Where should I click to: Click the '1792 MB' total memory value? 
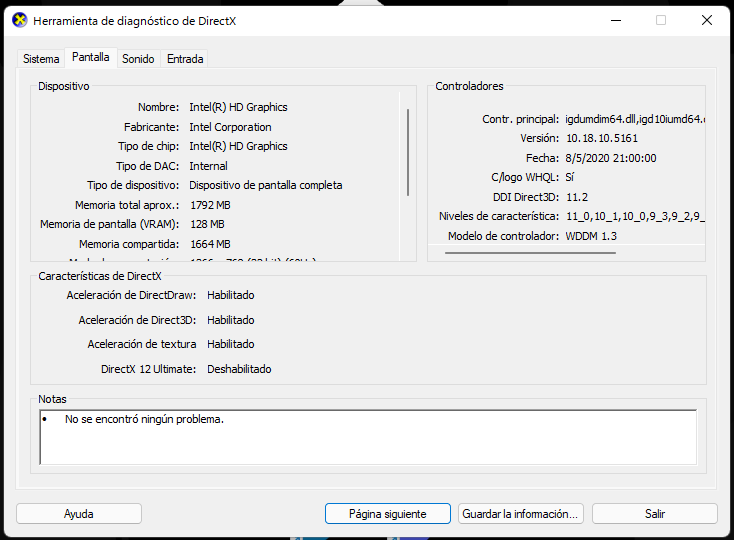(x=210, y=205)
